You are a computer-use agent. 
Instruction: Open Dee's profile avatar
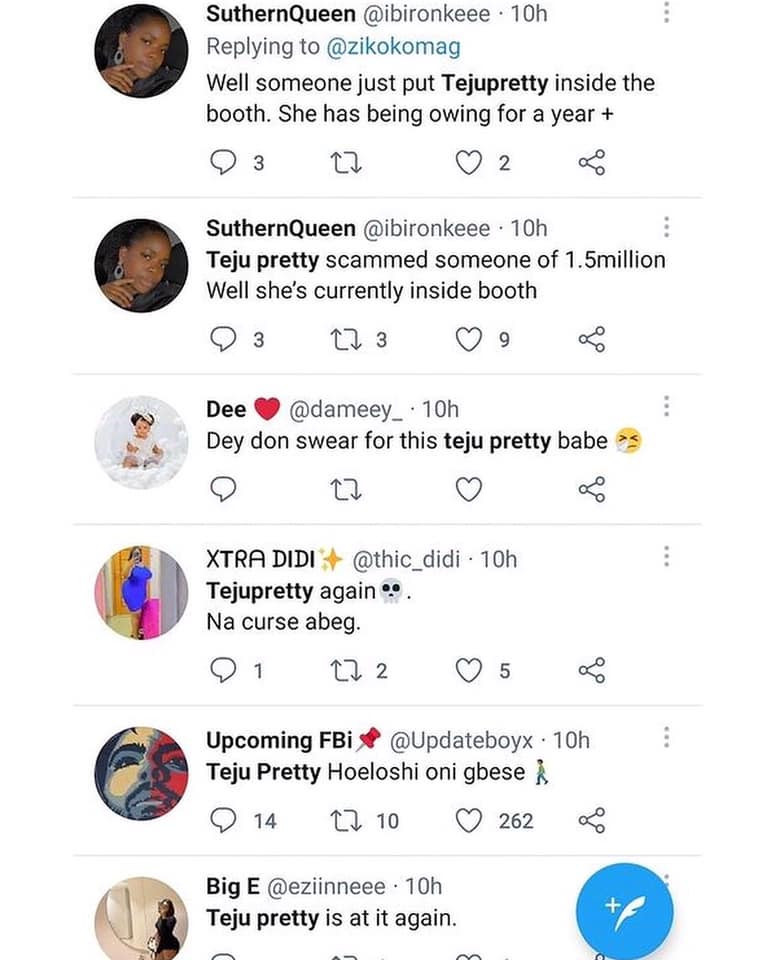141,441
